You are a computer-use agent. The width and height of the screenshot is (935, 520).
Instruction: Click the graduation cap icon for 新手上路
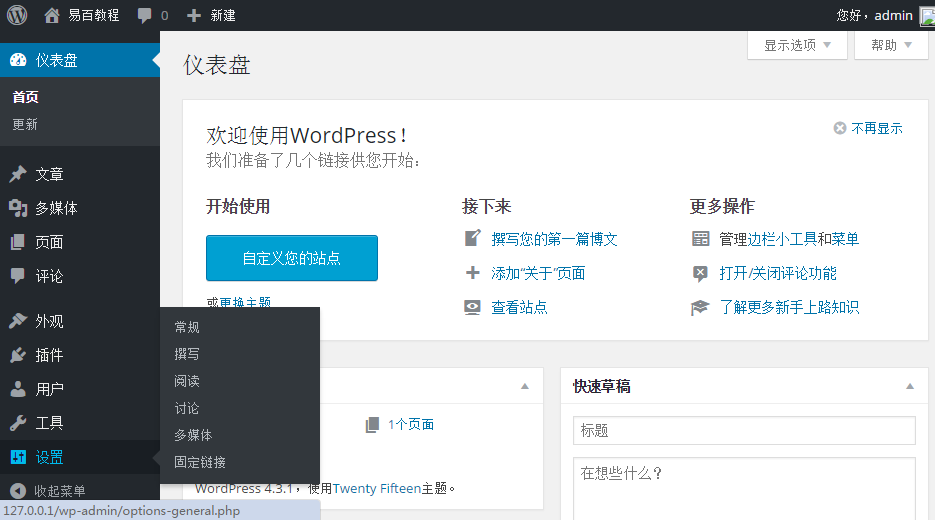coord(700,307)
